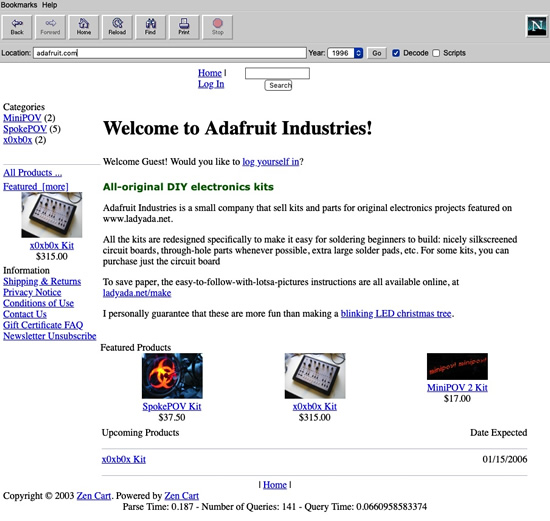Click Featured [more] link
550x521 pixels.
coord(36,187)
